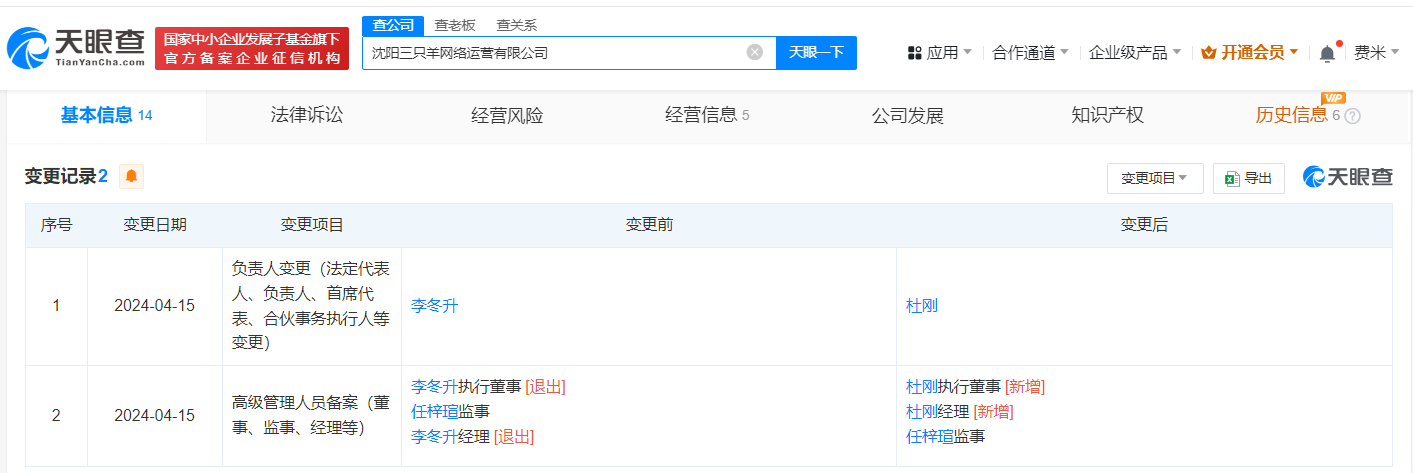Open the 公司发展 tab
The width and height of the screenshot is (1413, 473).
coord(908,115)
